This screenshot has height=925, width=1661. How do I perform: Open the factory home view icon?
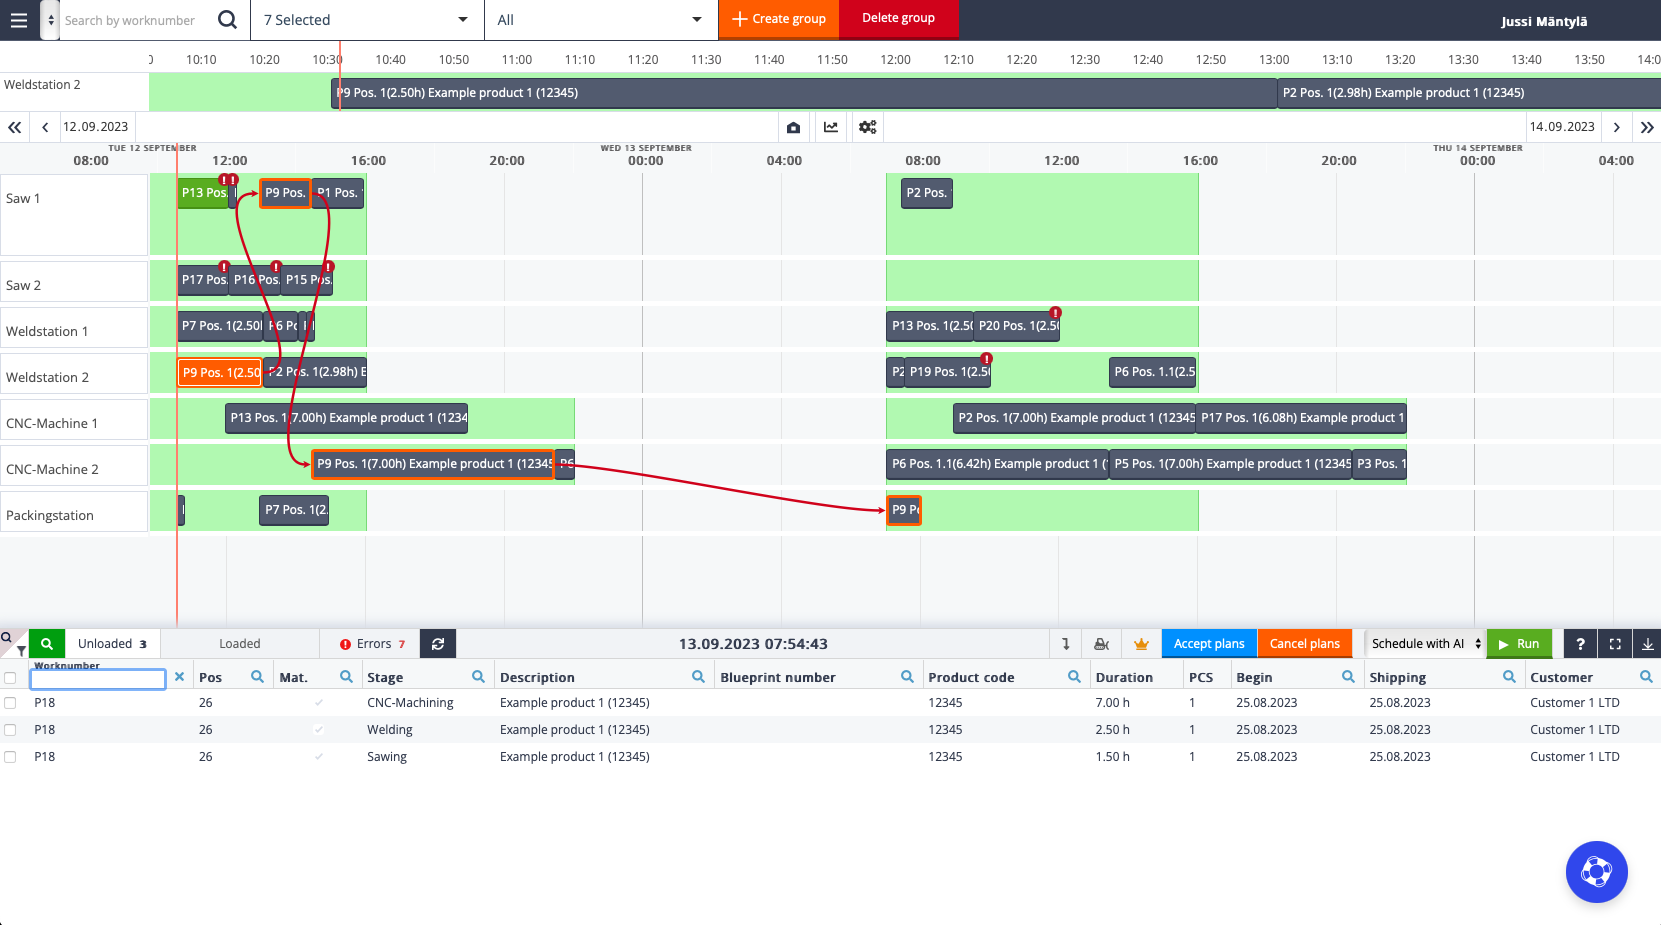[x=793, y=127]
